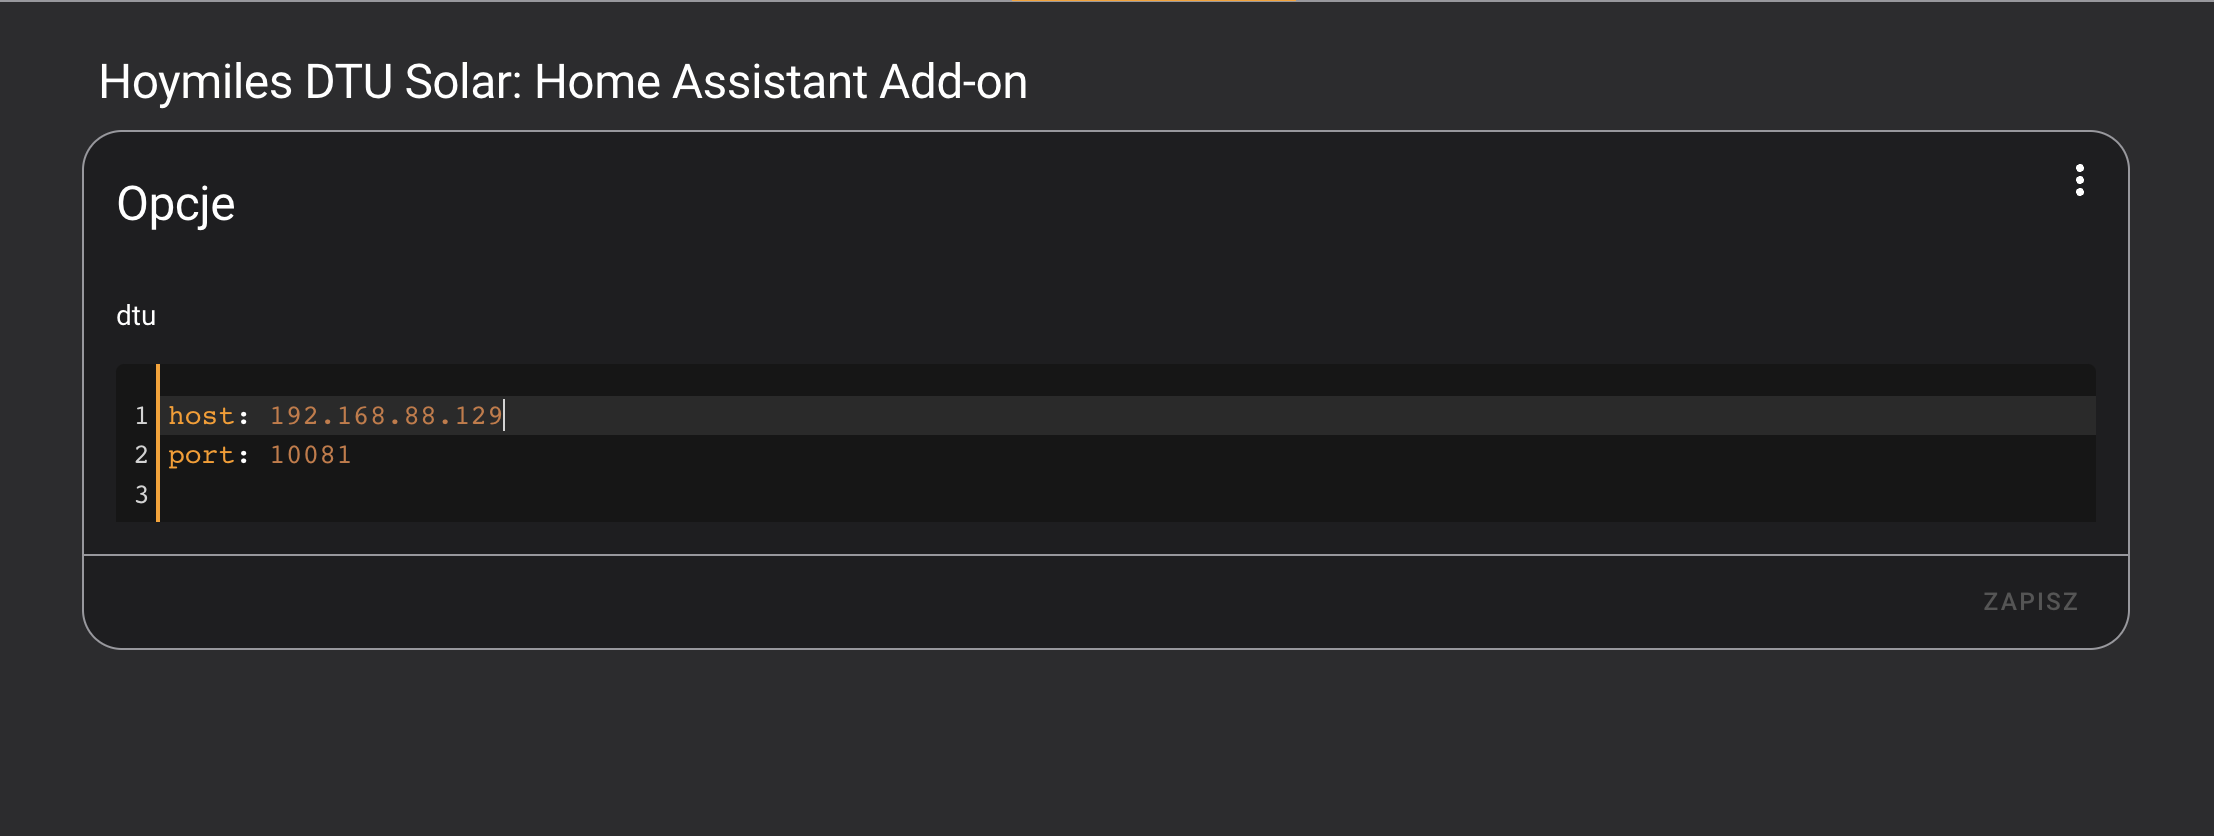
Task: Click the port value 10081
Action: [311, 455]
